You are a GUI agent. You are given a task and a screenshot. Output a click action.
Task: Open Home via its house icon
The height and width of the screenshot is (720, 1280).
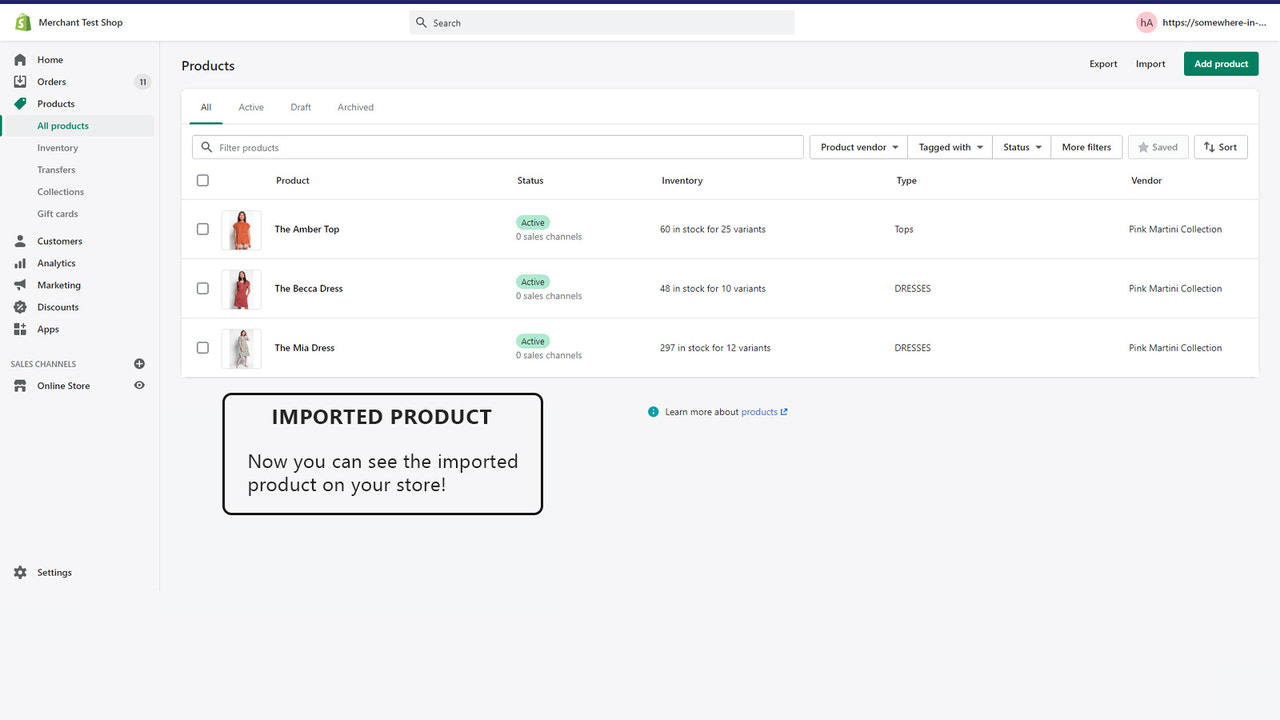pos(20,60)
